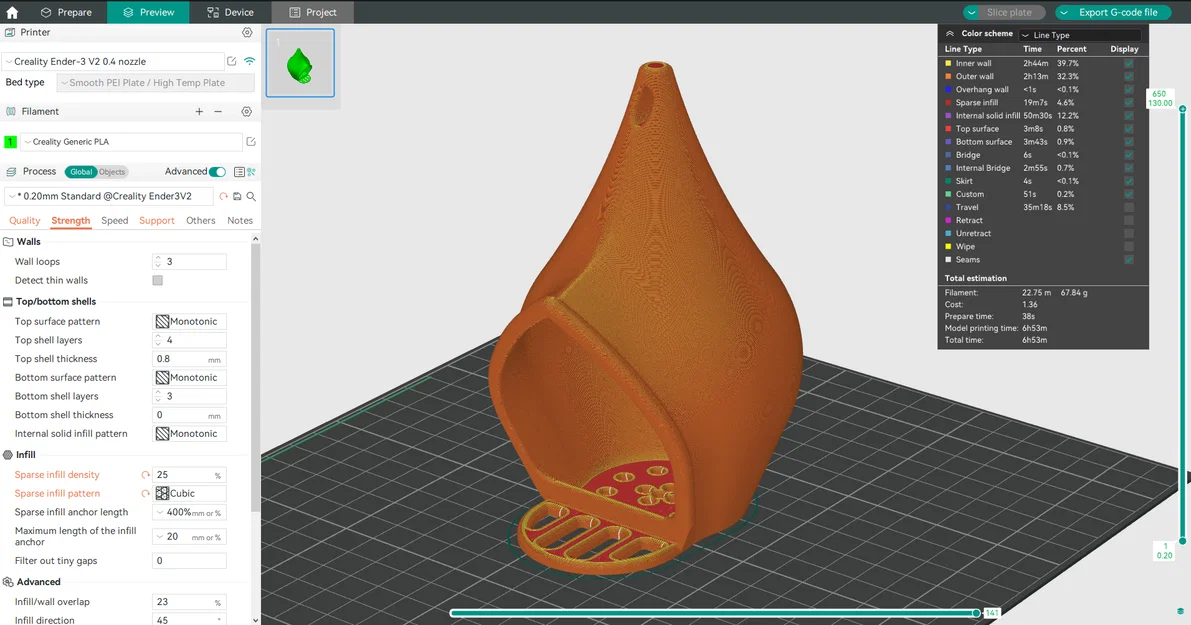Click Export G-code file button
1191x625 pixels.
click(x=1118, y=12)
